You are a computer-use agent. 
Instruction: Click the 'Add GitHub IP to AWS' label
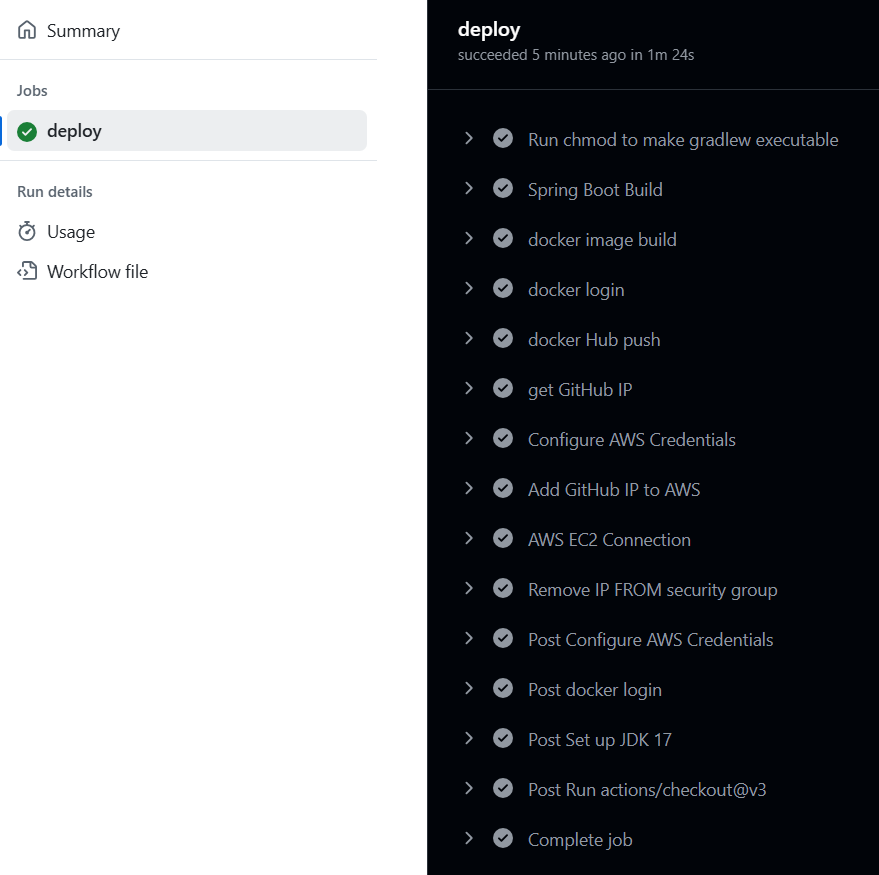pos(614,490)
